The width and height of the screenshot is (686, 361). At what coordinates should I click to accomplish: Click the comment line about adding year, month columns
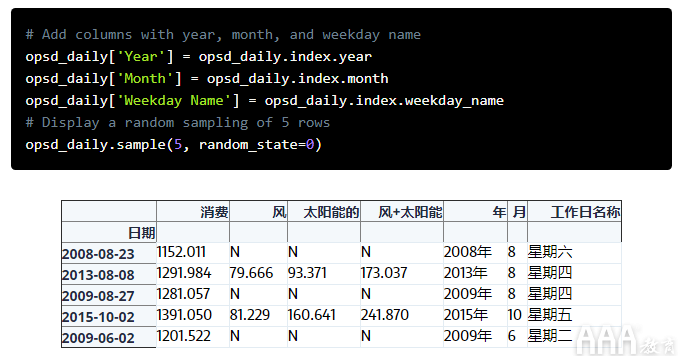pyautogui.click(x=223, y=35)
